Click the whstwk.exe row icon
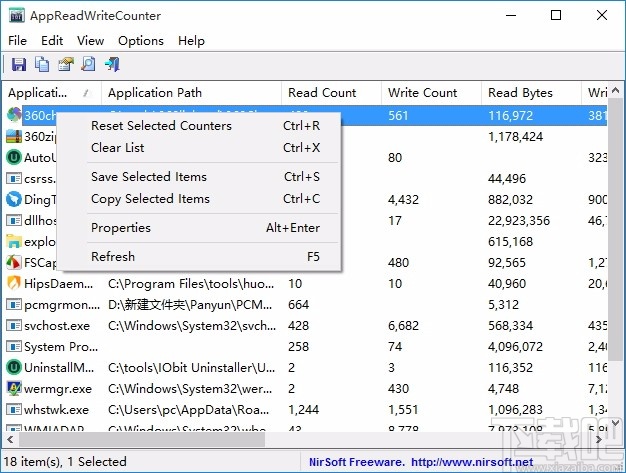The height and width of the screenshot is (473, 626). 14,410
